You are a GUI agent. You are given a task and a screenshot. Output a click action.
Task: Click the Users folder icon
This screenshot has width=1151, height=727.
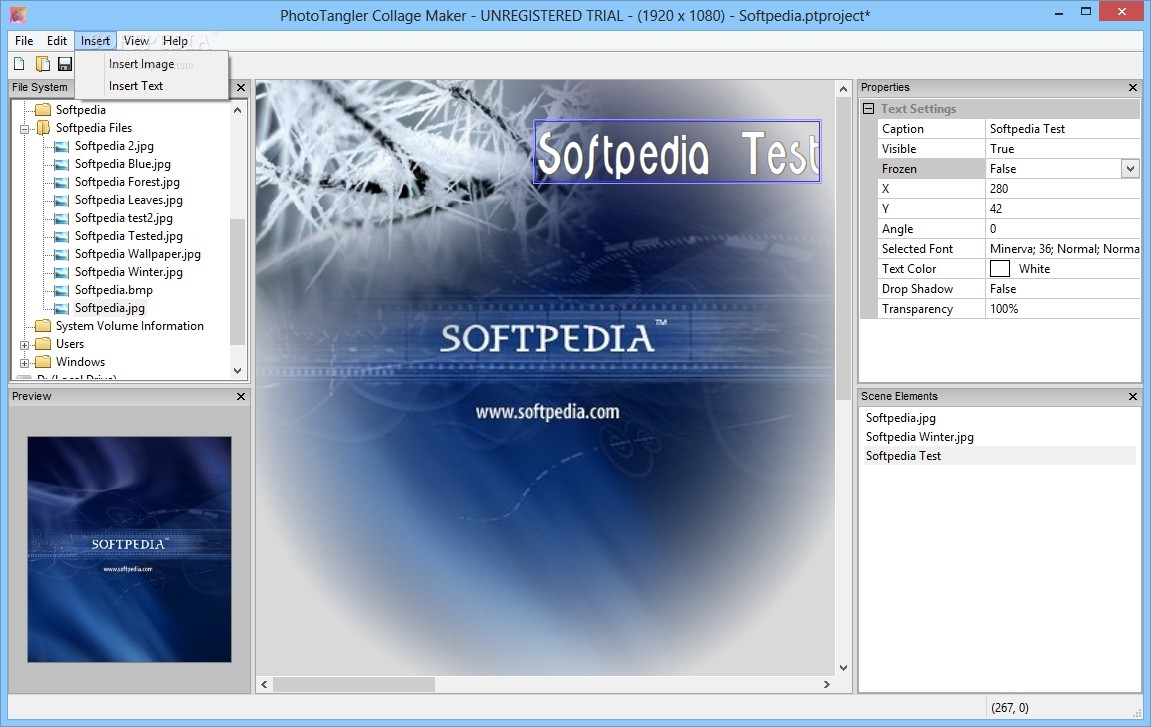pyautogui.click(x=43, y=344)
